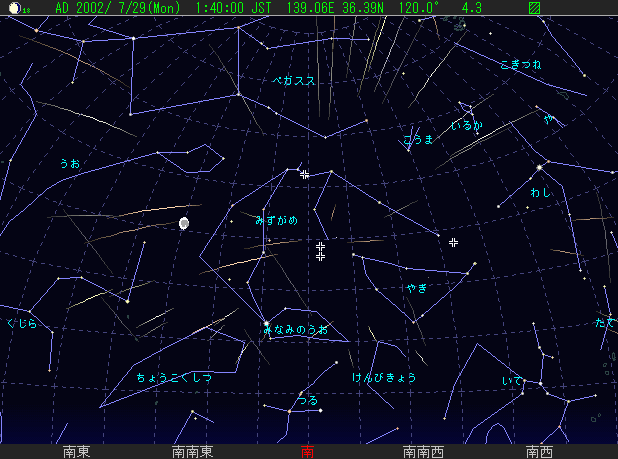Click the bright star near わし label
618x459 pixels.
[x=540, y=167]
